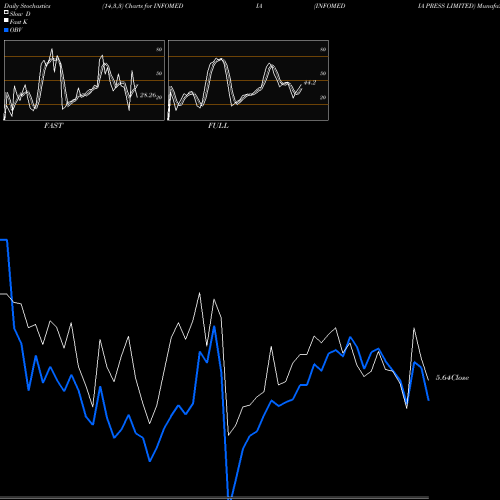Select the 'Fast K' legend label
Screen dimensions: 500x500
tap(19, 22)
